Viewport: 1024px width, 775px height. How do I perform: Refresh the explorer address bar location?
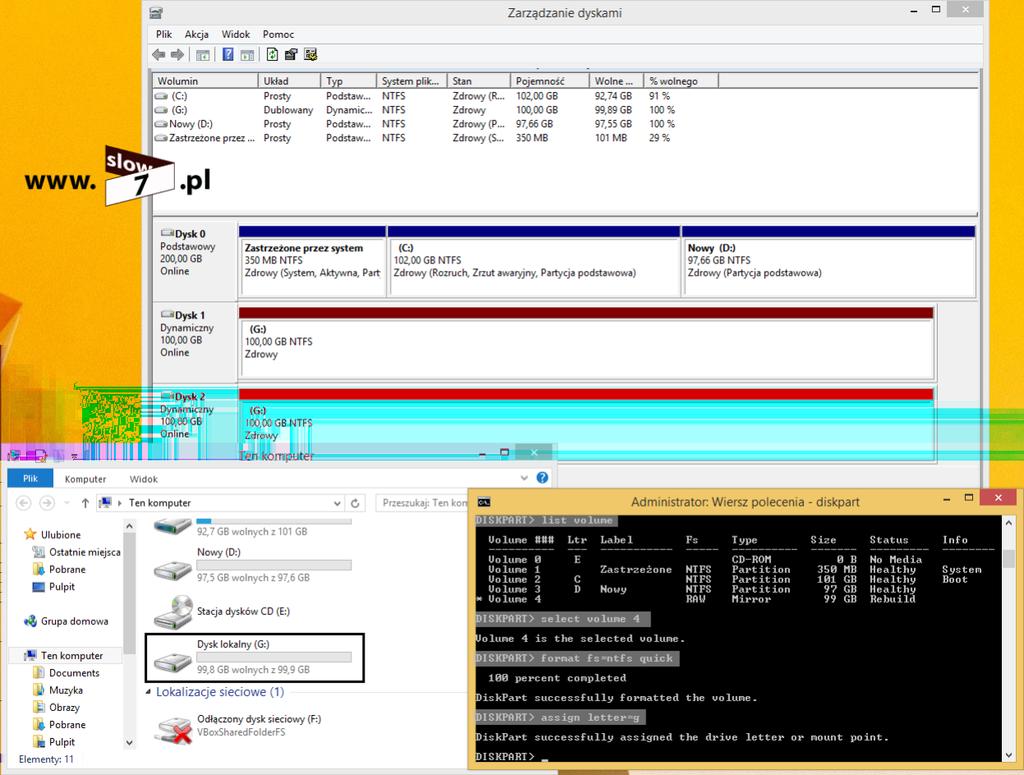[355, 503]
